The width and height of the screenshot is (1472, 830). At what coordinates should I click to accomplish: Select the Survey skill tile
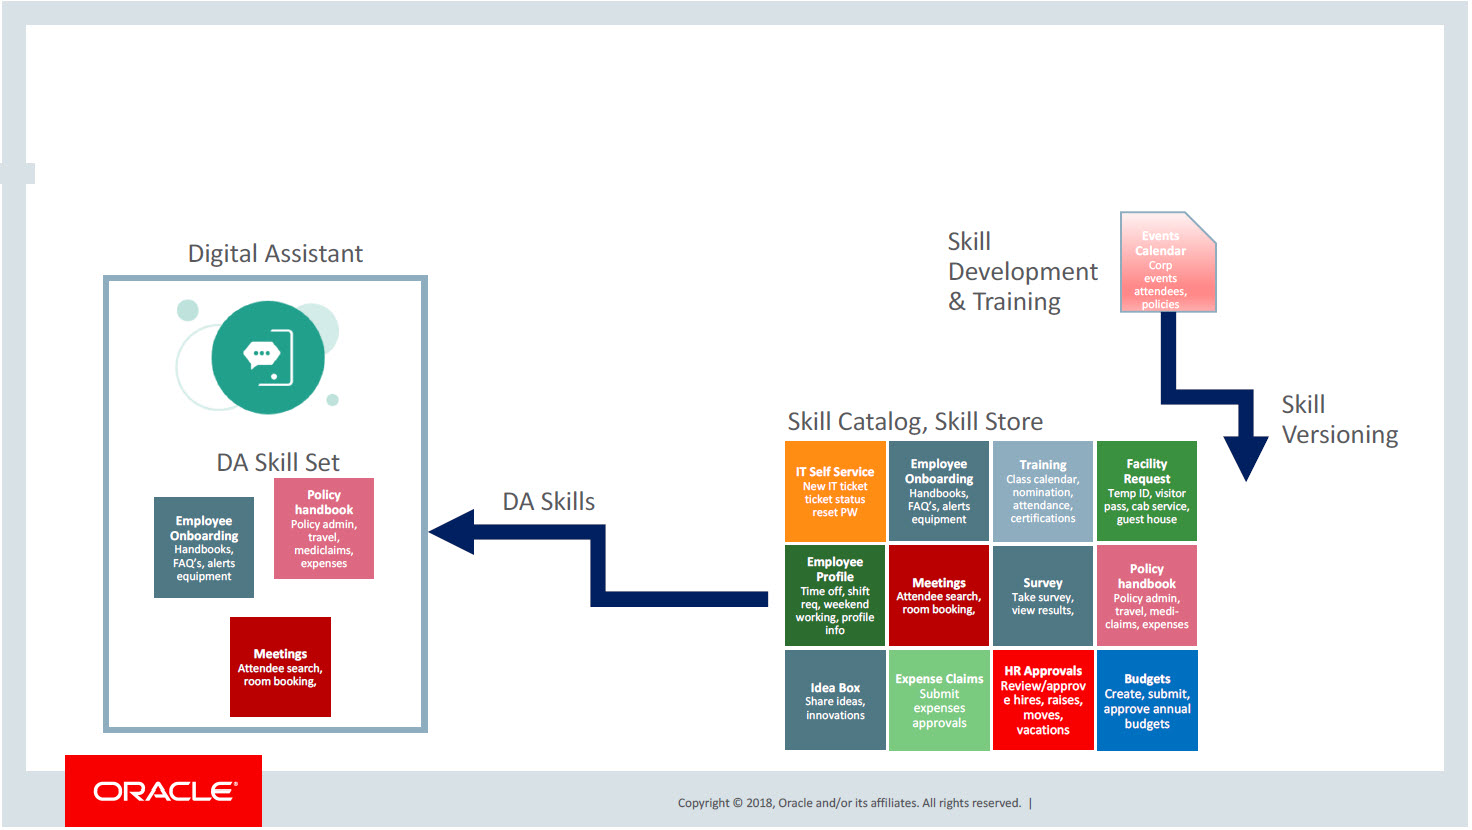(1043, 595)
